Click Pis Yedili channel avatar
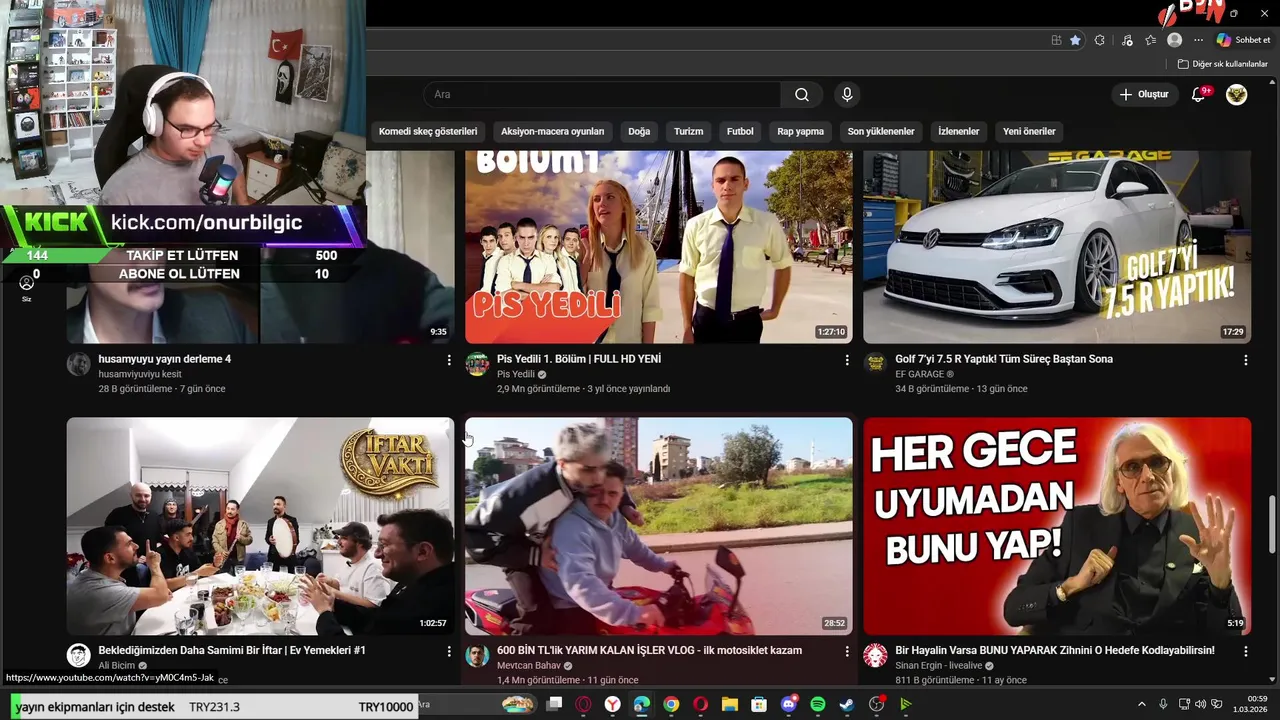 (x=478, y=364)
